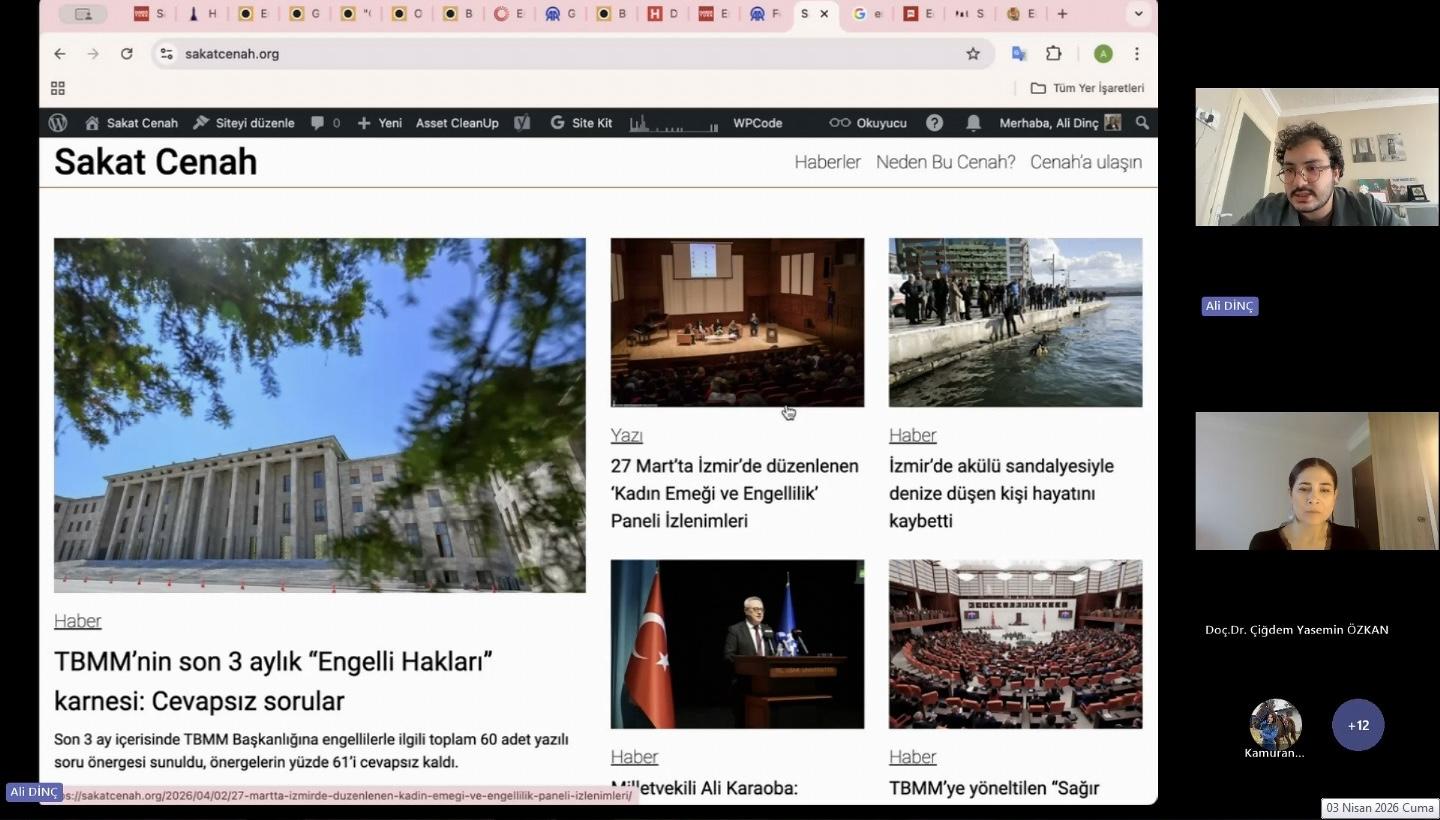Screen dimensions: 1440x820
Task: Click the address bar showing sakatcenah.org
Action: click(x=560, y=54)
